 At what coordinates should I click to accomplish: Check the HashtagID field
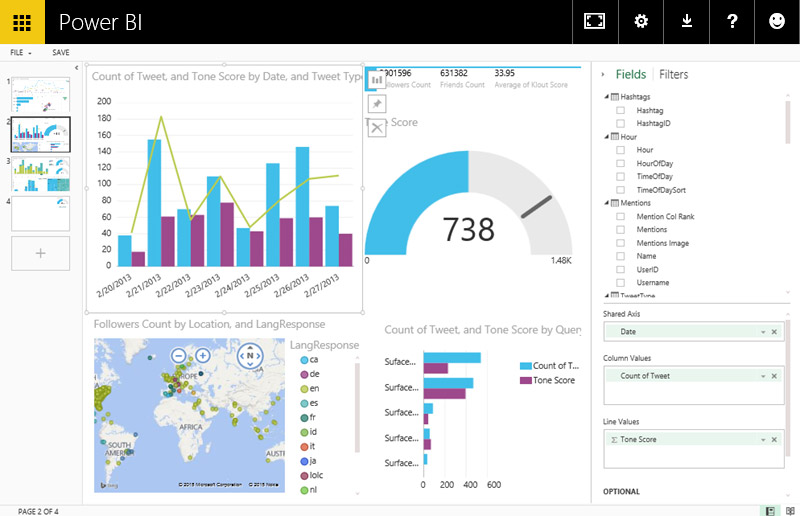(620, 124)
